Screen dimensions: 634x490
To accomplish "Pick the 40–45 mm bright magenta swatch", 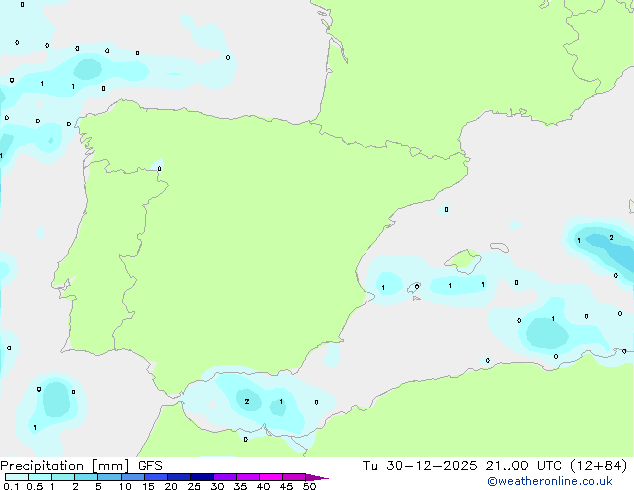I will click(x=271, y=477).
